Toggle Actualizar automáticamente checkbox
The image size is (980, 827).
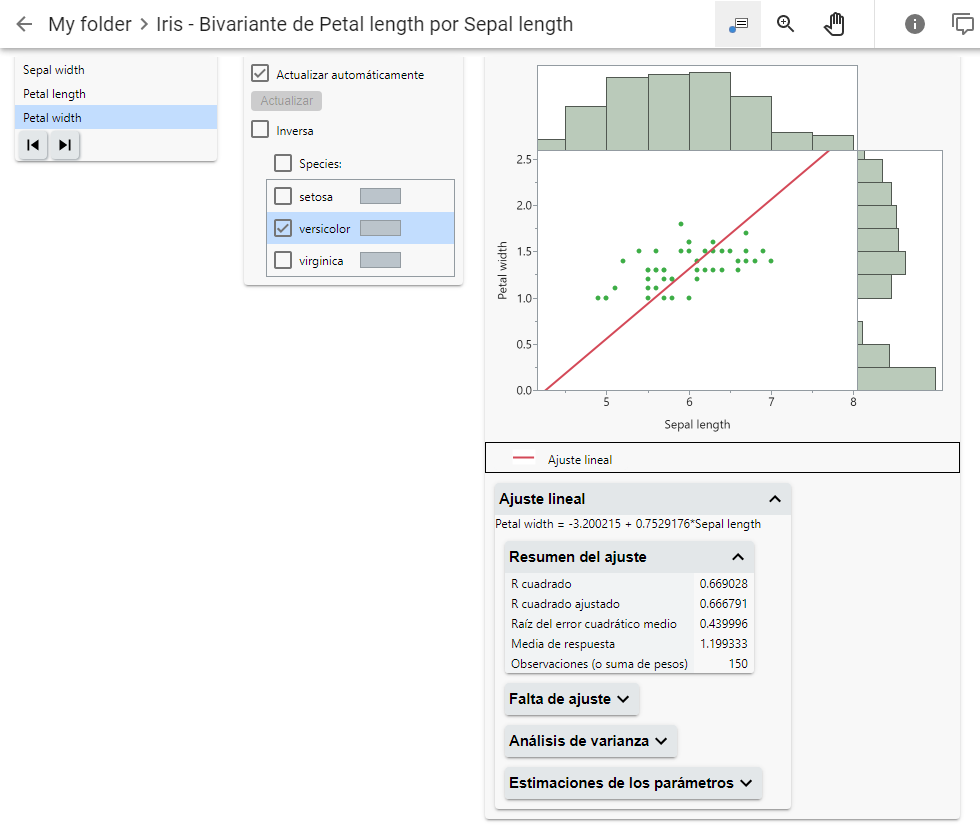260,74
